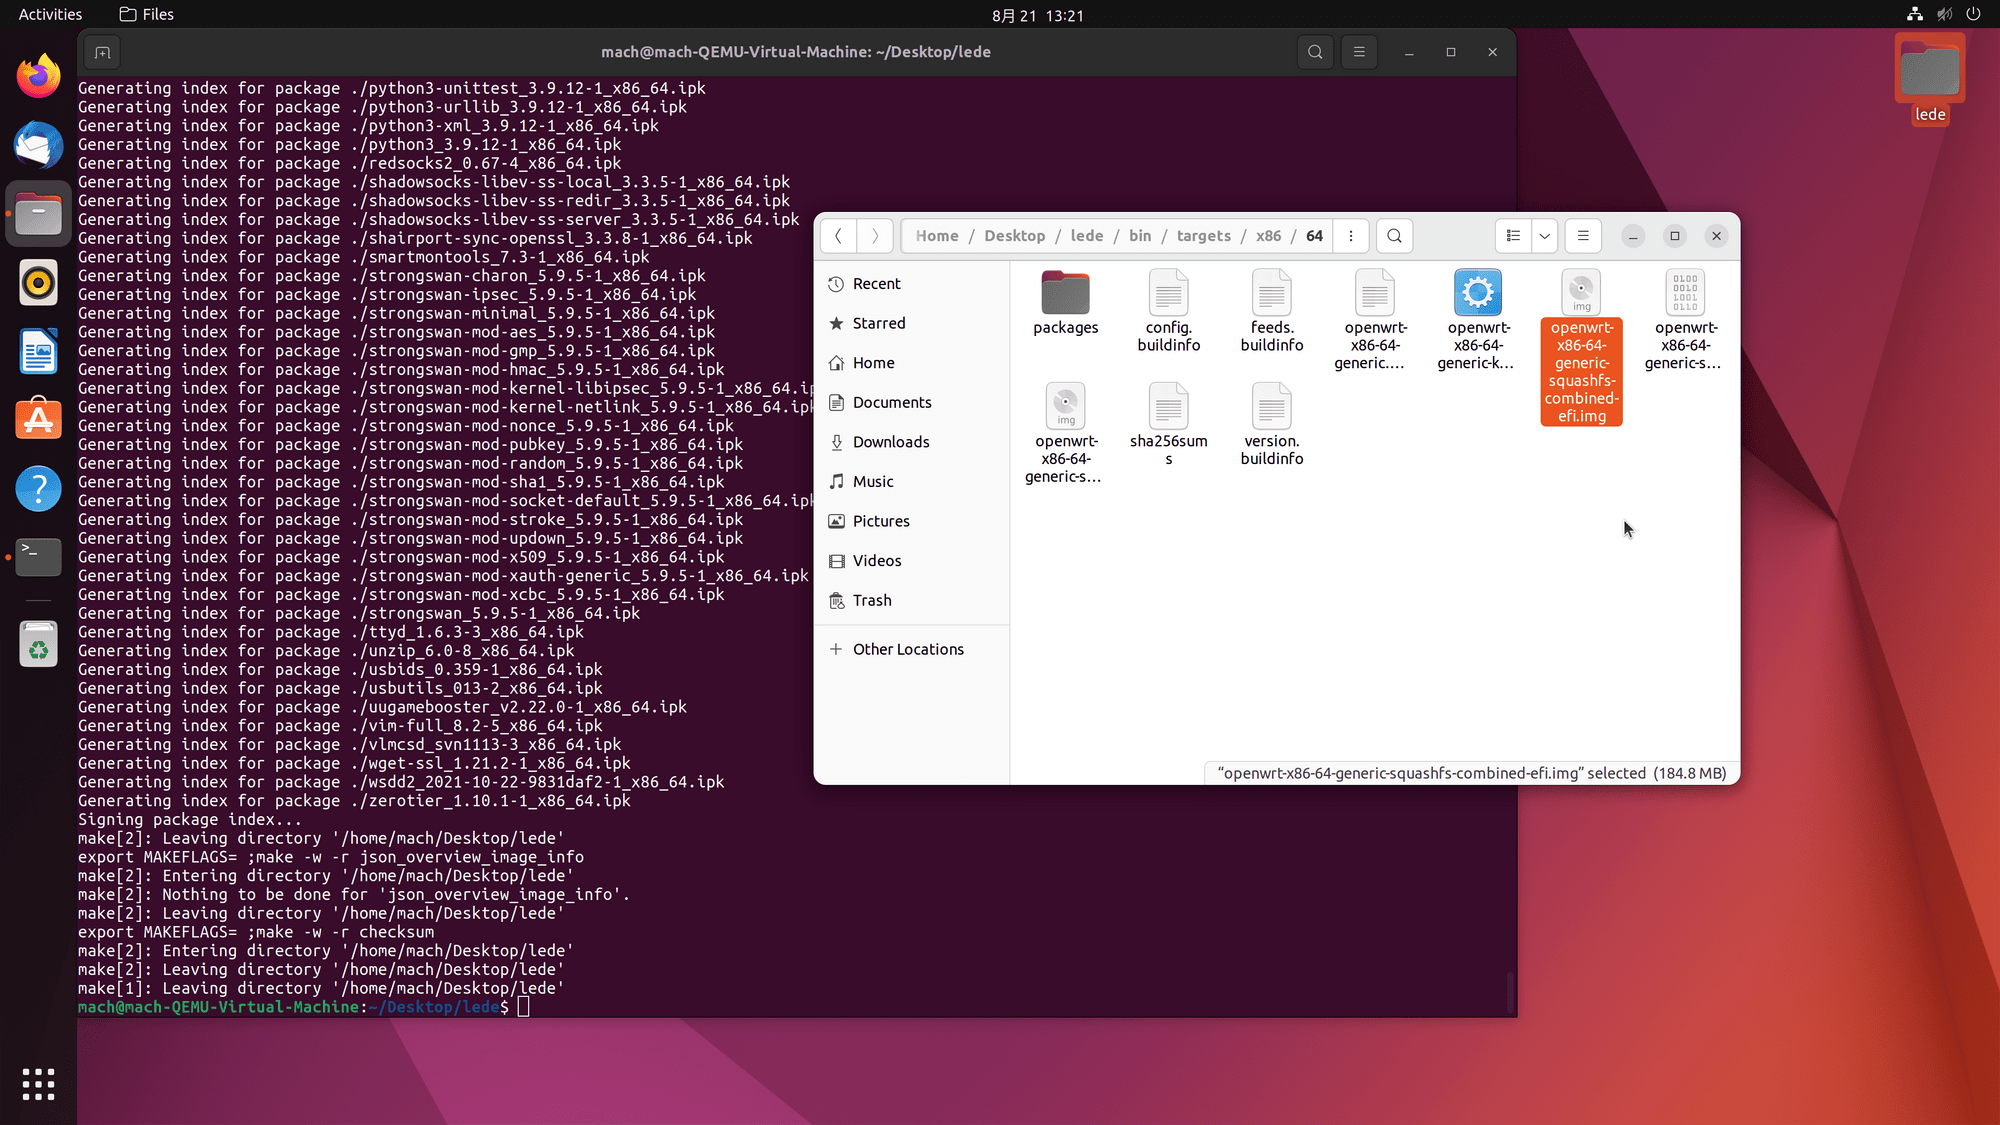
Task: Go to Downloads in the sidebar
Action: tap(891, 441)
